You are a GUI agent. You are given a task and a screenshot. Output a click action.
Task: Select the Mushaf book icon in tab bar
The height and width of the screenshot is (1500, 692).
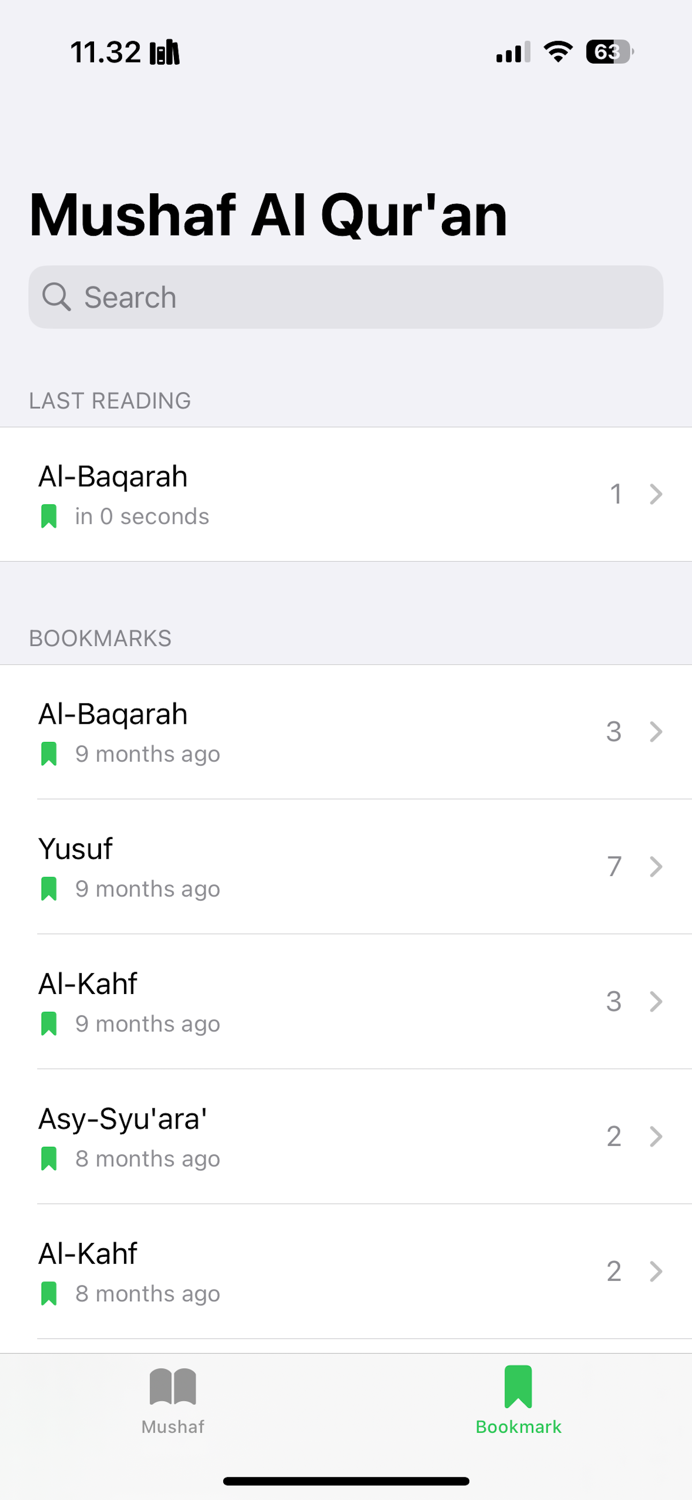click(x=172, y=1386)
